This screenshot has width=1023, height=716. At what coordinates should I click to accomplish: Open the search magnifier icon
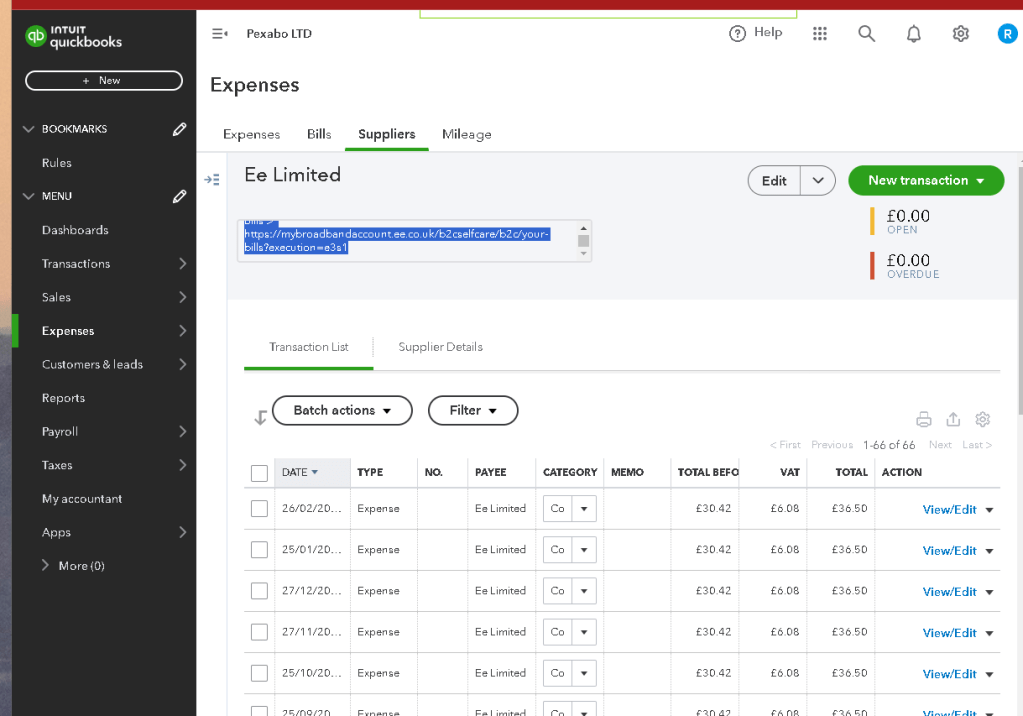coord(866,33)
